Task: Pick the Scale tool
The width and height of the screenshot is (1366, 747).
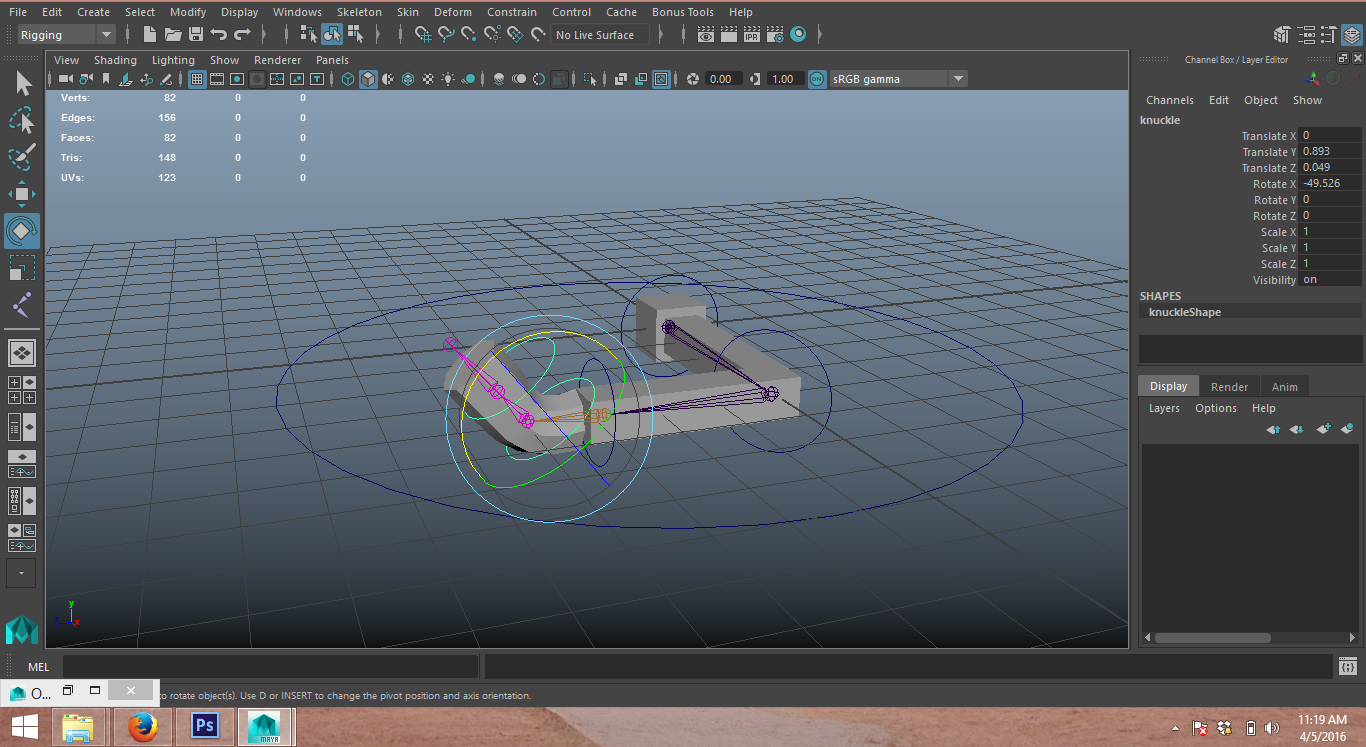Action: [22, 268]
